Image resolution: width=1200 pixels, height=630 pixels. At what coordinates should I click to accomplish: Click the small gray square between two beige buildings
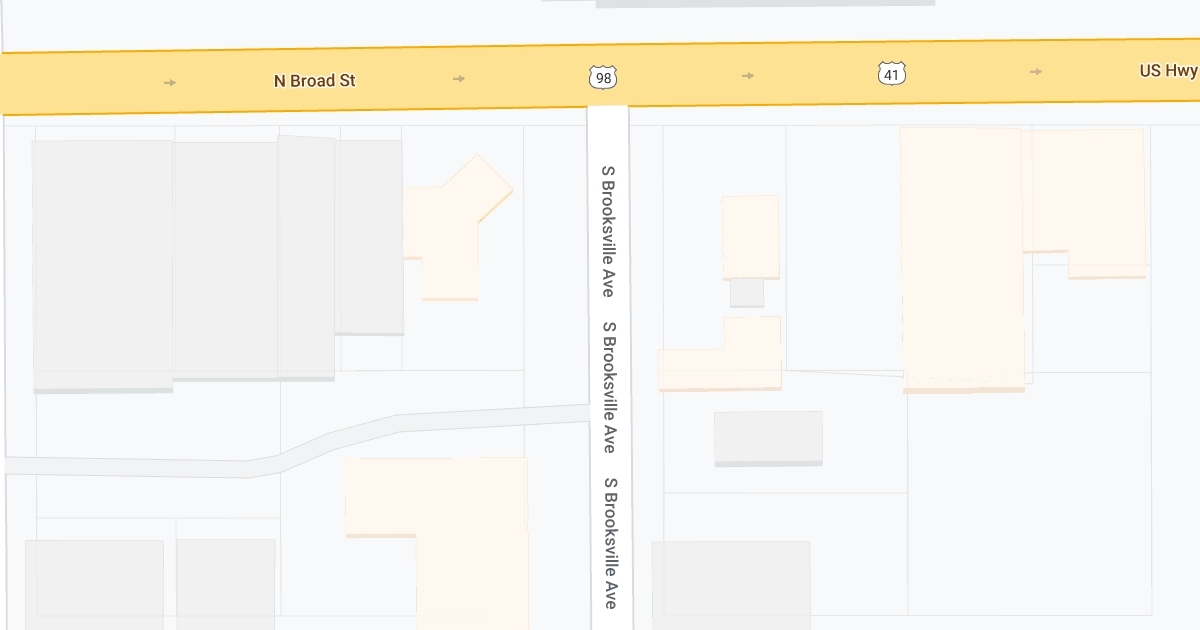[747, 293]
